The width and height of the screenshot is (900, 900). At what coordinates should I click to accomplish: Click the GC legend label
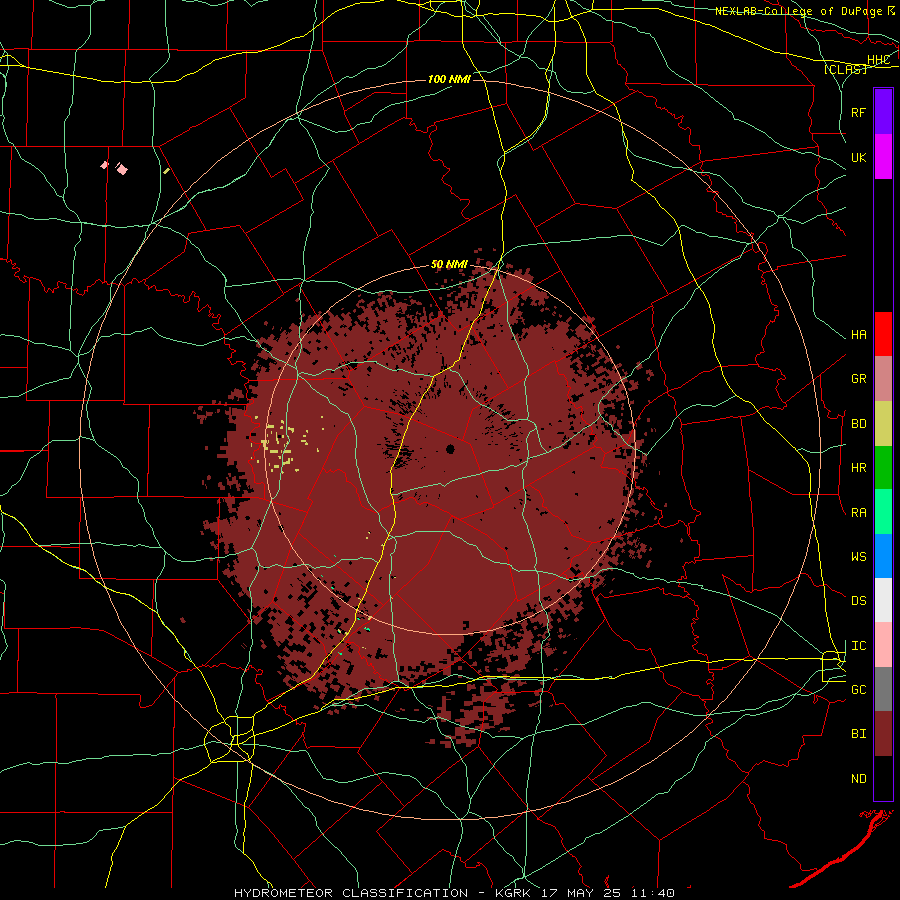click(x=859, y=689)
